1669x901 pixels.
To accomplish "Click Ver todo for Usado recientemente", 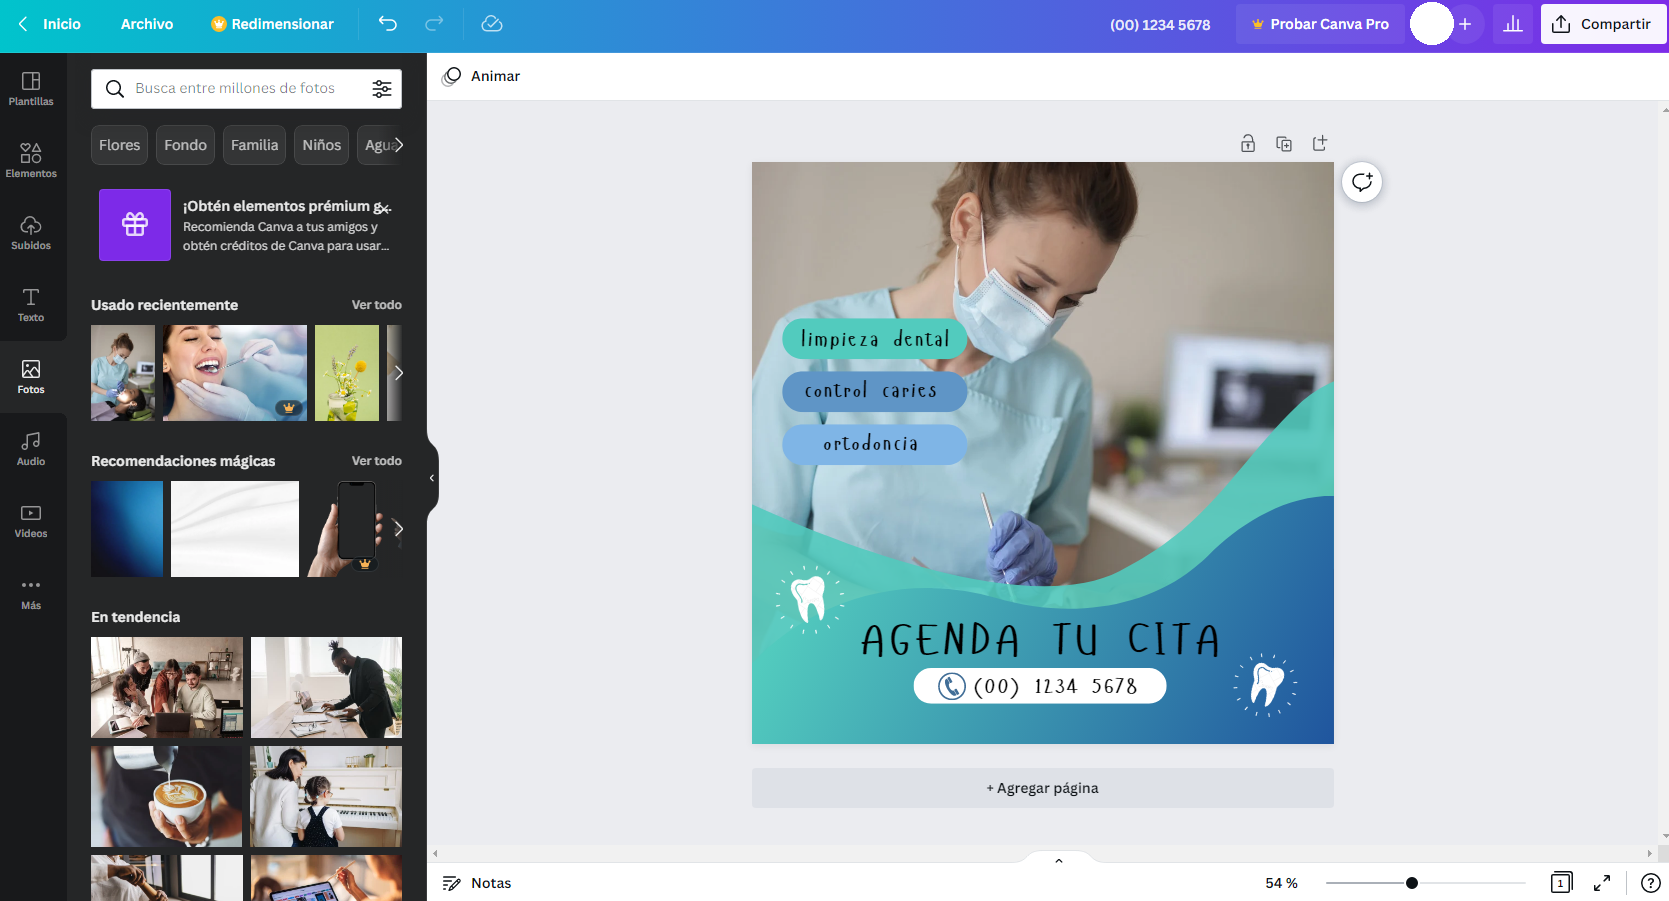I will coord(376,305).
